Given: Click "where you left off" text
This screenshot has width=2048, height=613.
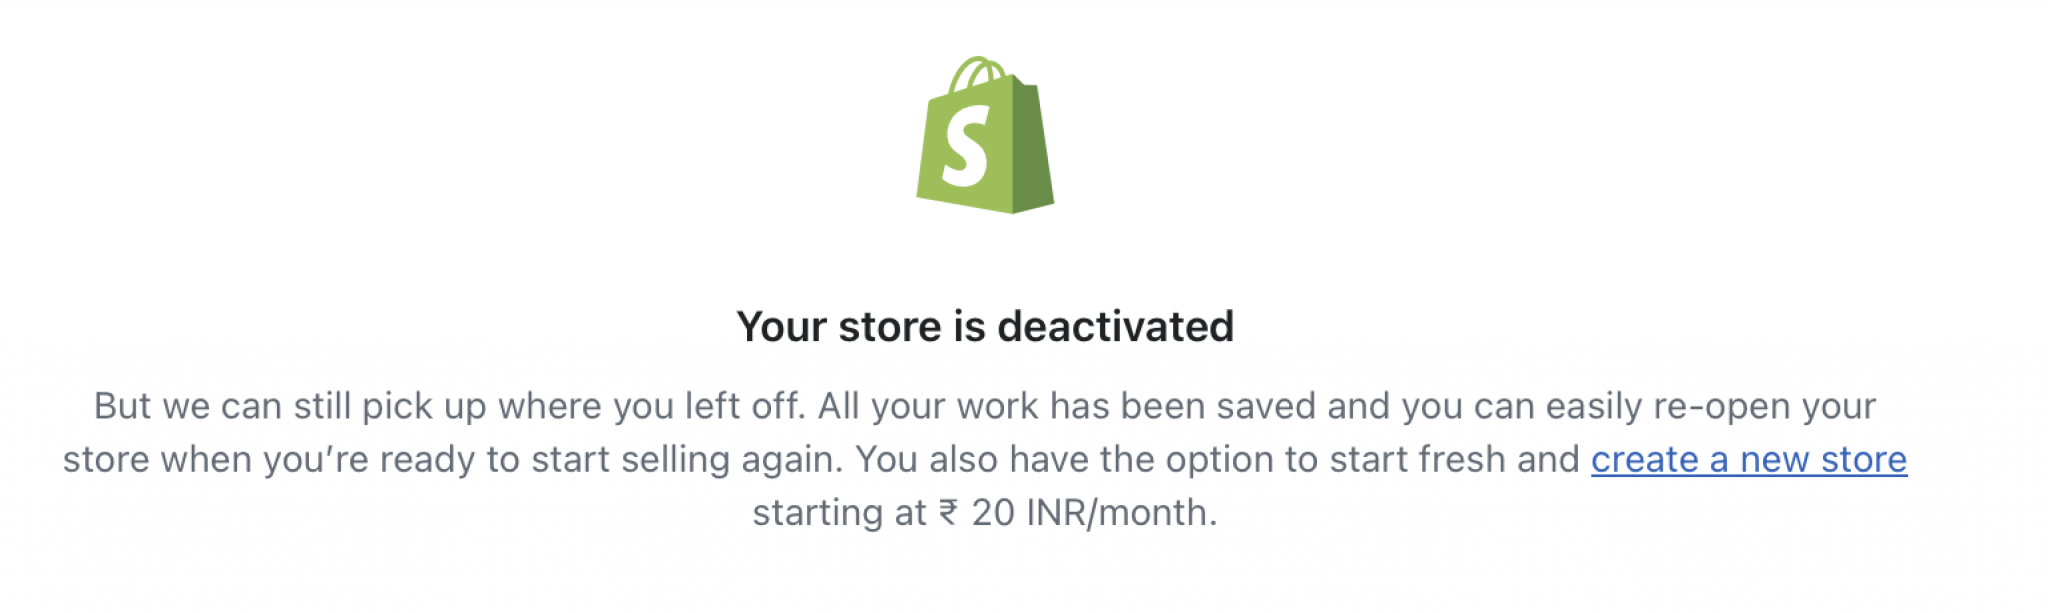Looking at the screenshot, I should 650,407.
